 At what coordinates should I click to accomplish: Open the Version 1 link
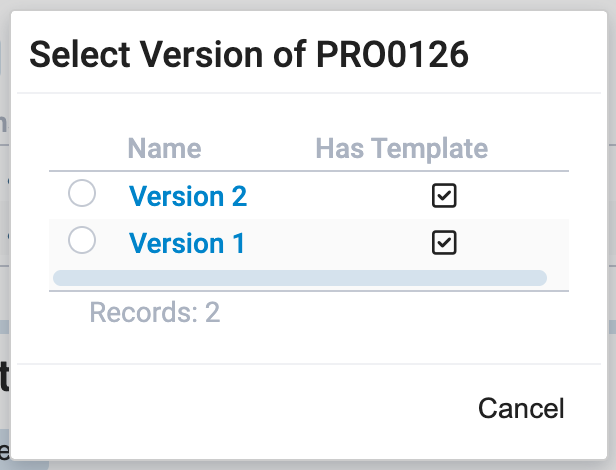point(187,243)
